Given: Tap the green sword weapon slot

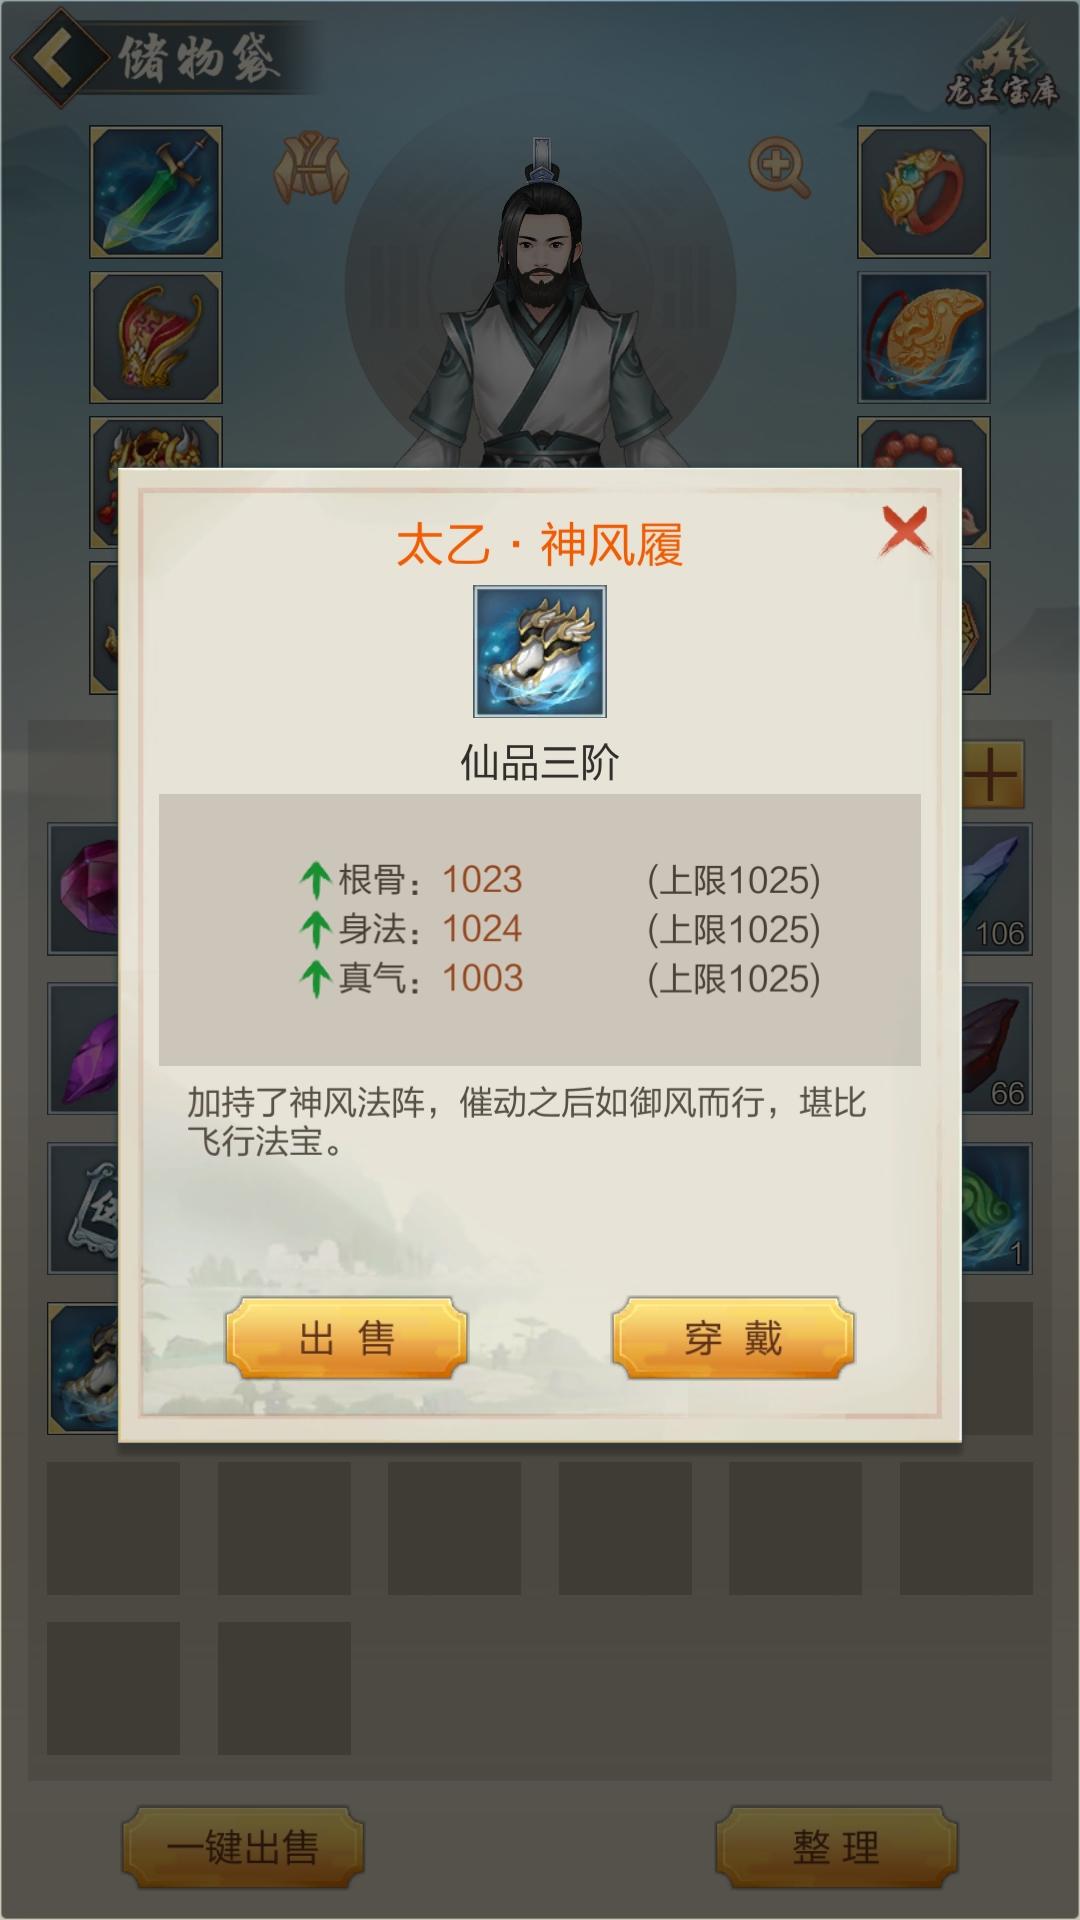Looking at the screenshot, I should 156,192.
